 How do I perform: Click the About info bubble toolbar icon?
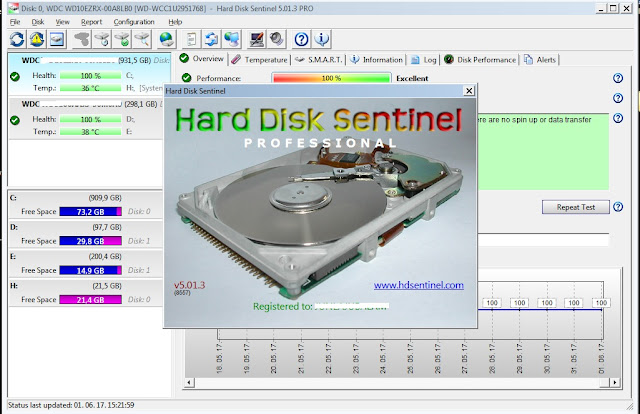tap(322, 40)
